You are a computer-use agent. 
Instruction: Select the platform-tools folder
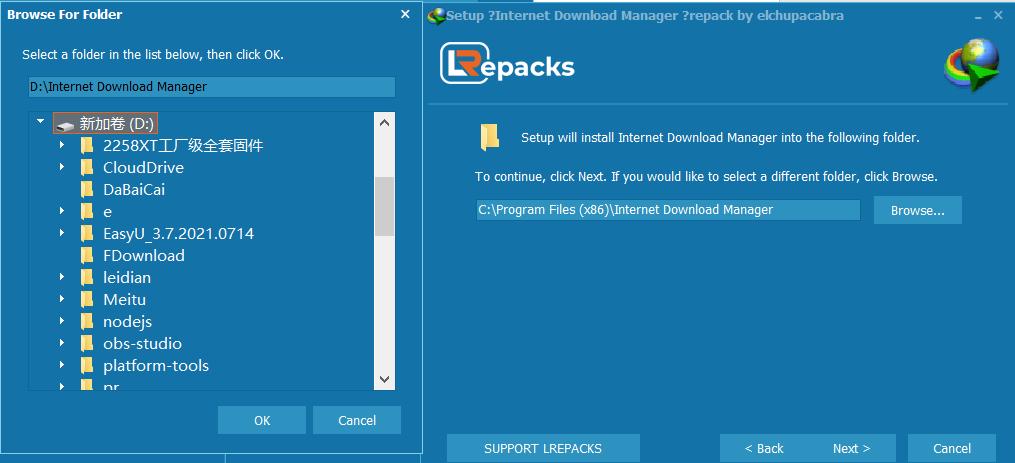click(x=156, y=366)
